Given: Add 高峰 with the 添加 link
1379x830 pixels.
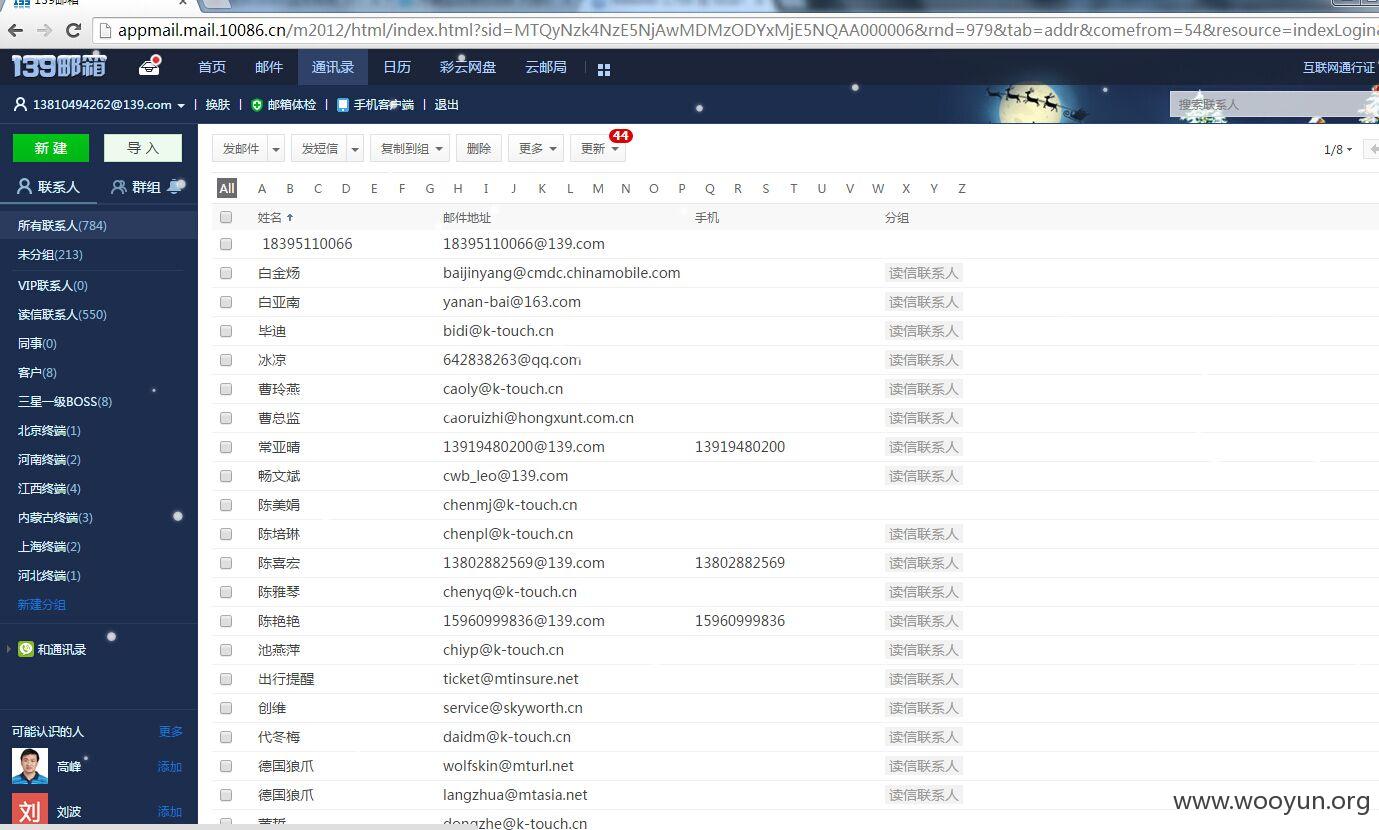Looking at the screenshot, I should [170, 767].
